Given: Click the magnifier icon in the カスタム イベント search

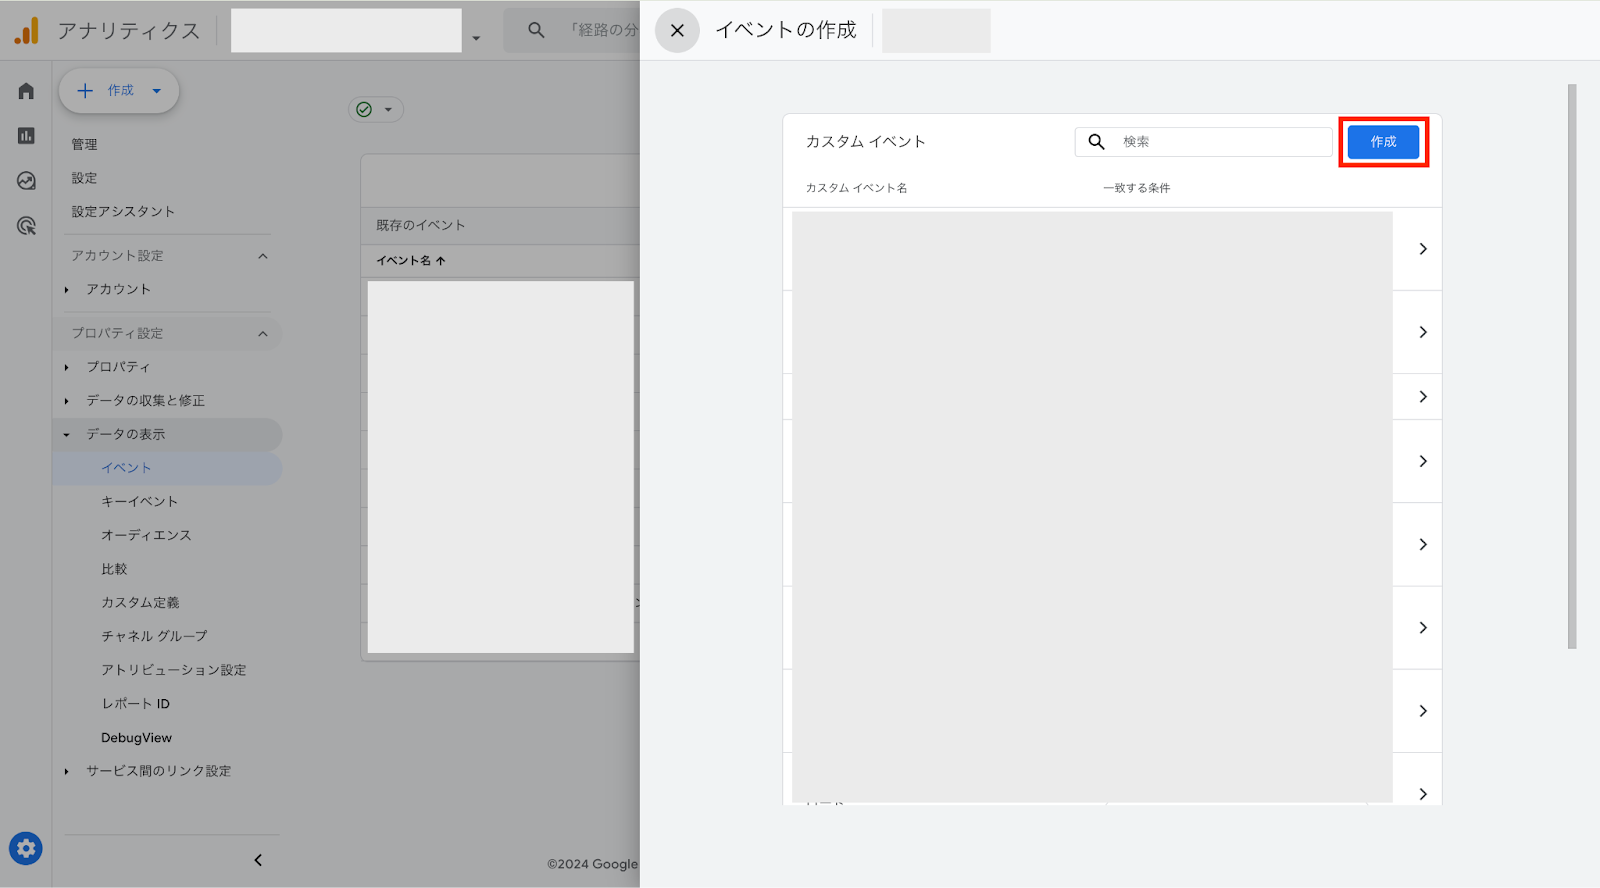Looking at the screenshot, I should pos(1096,142).
